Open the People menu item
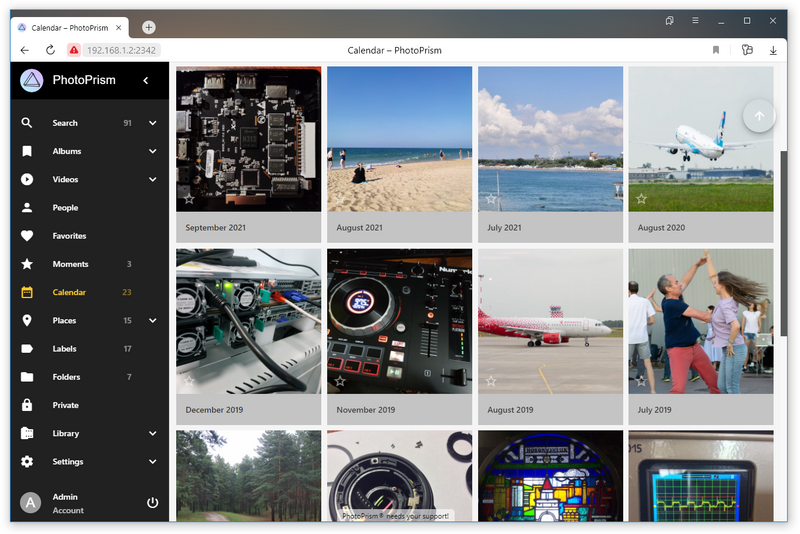Image resolution: width=800 pixels, height=534 pixels. click(x=89, y=208)
